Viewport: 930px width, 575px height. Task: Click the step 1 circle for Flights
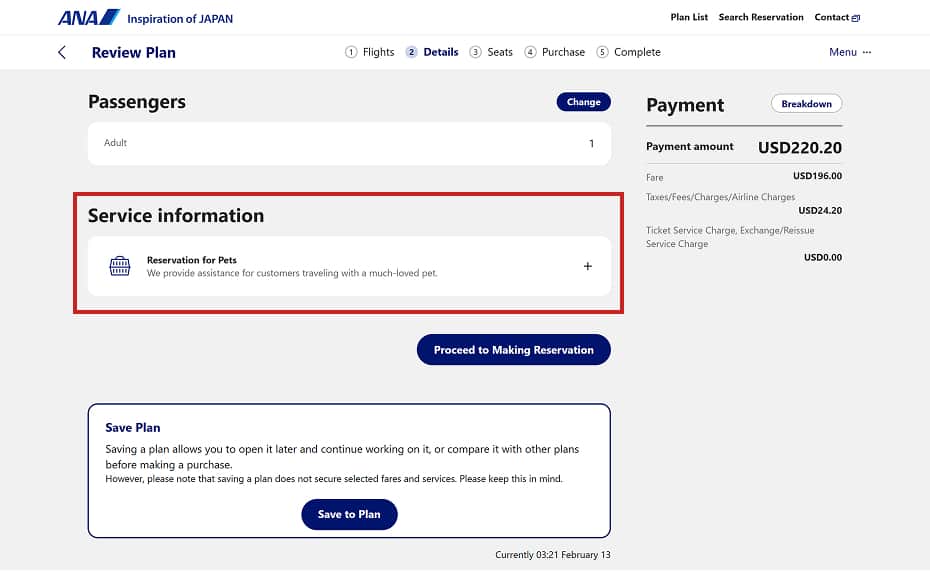[x=351, y=52]
